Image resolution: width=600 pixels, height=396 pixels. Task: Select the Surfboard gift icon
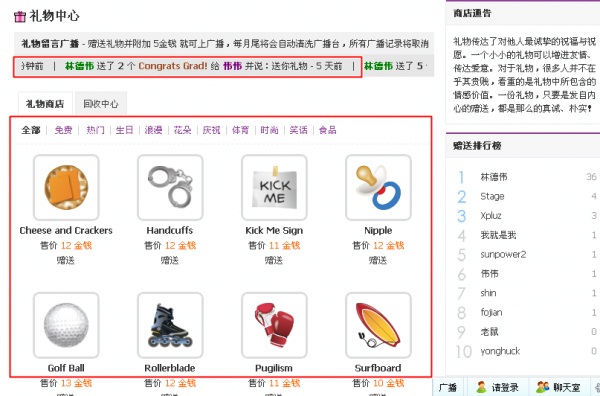(x=378, y=325)
